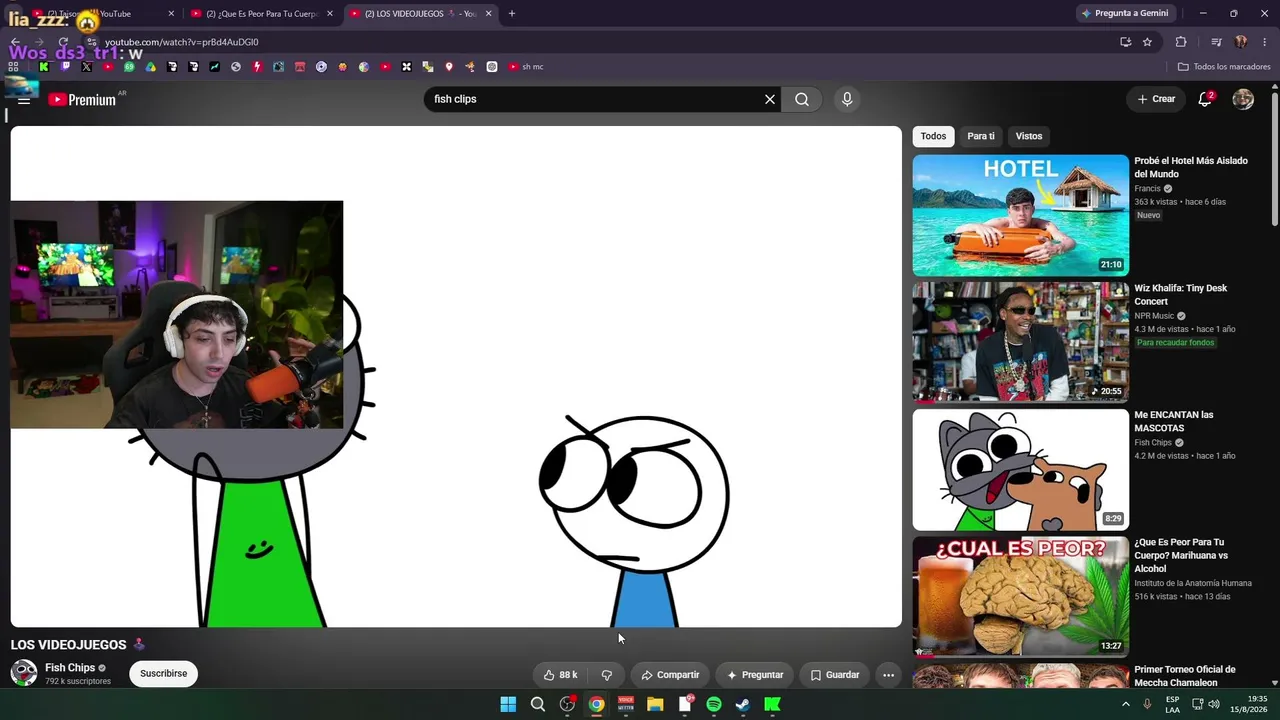Open Spotify from the taskbar

[x=714, y=705]
